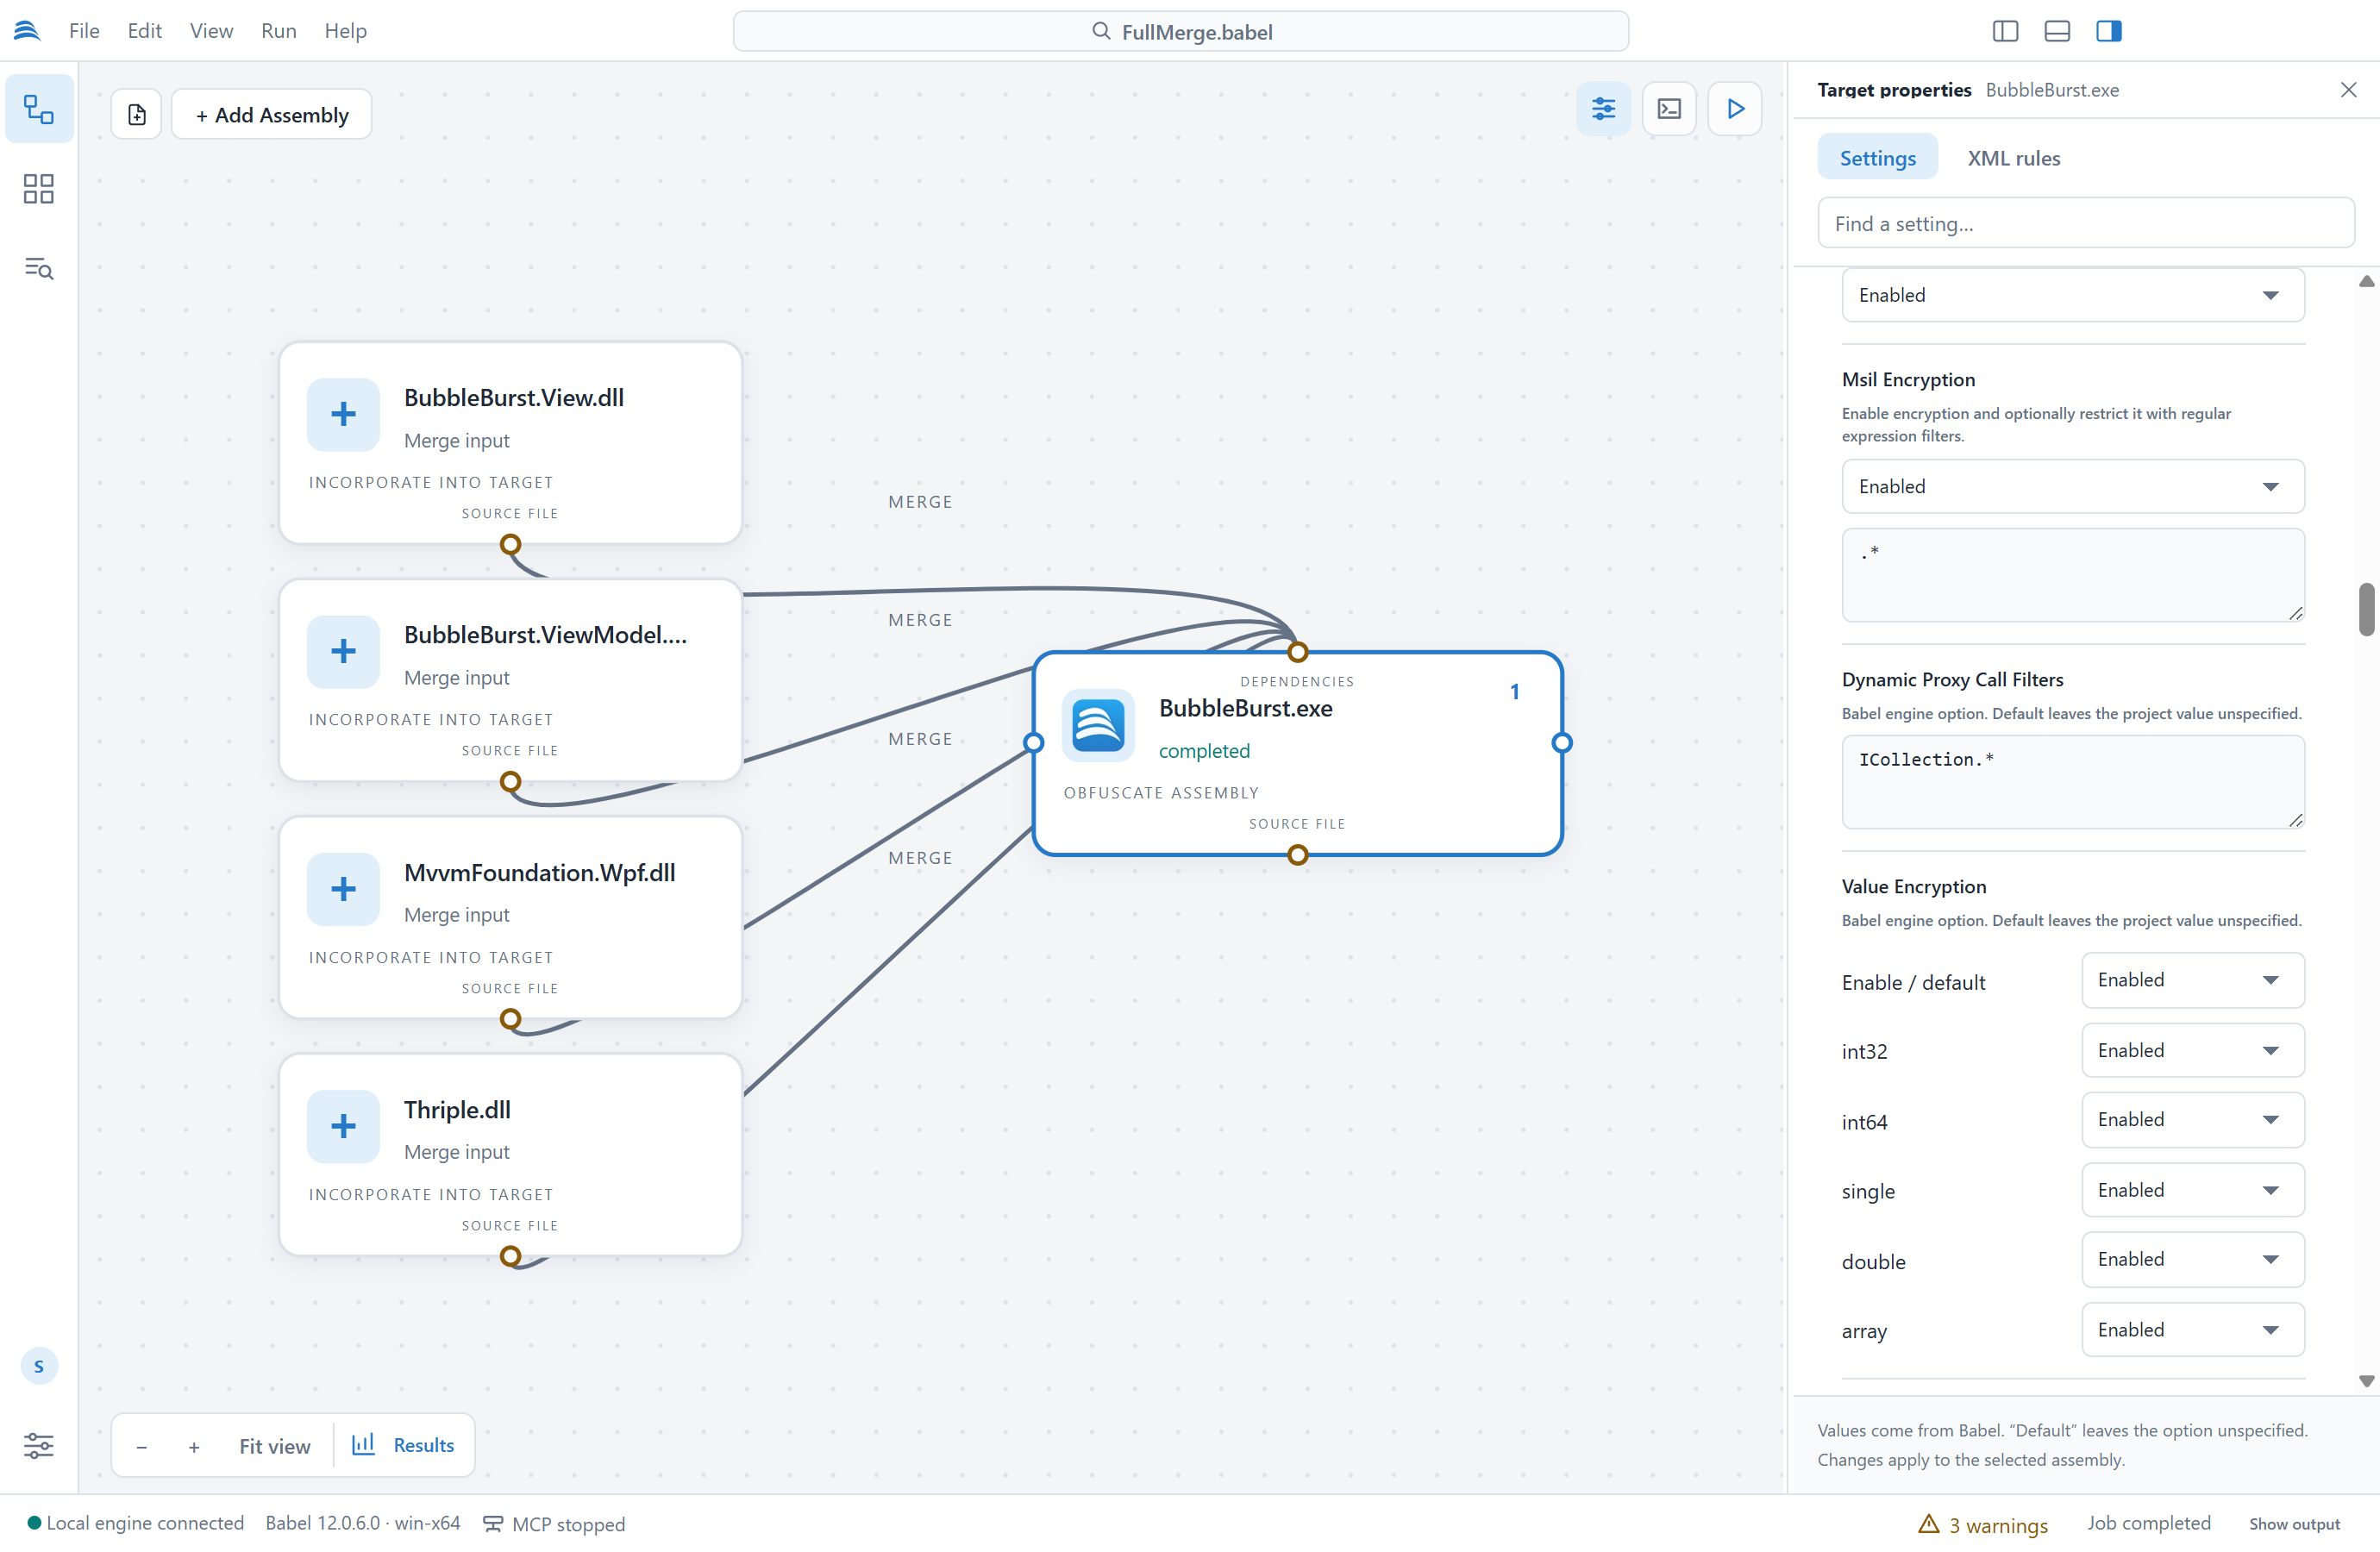Open the pipeline graph view in sidebar

pyautogui.click(x=39, y=109)
